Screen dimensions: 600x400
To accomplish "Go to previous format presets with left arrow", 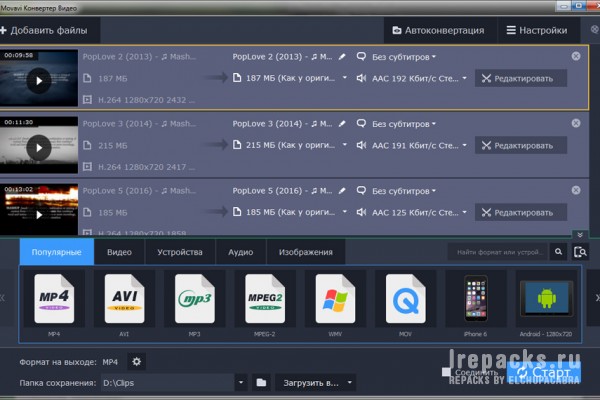I will (x=3, y=298).
